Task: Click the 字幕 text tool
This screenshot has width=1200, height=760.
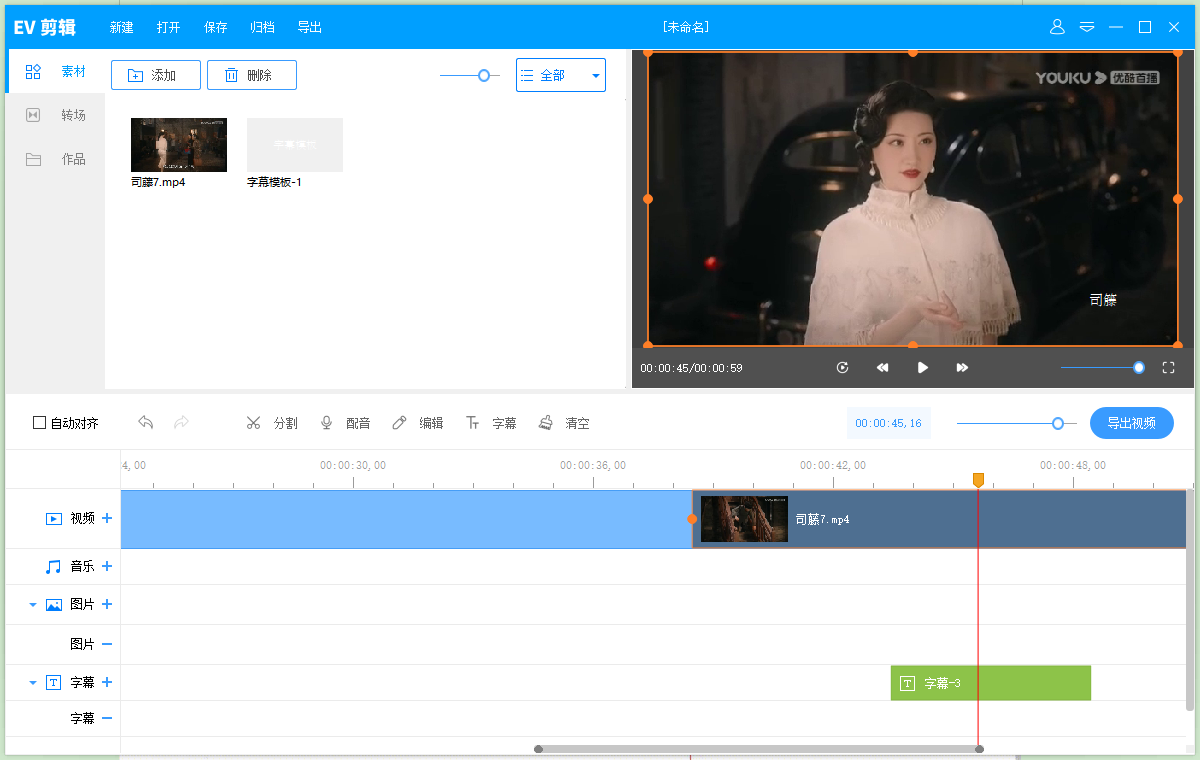Action: coord(491,423)
